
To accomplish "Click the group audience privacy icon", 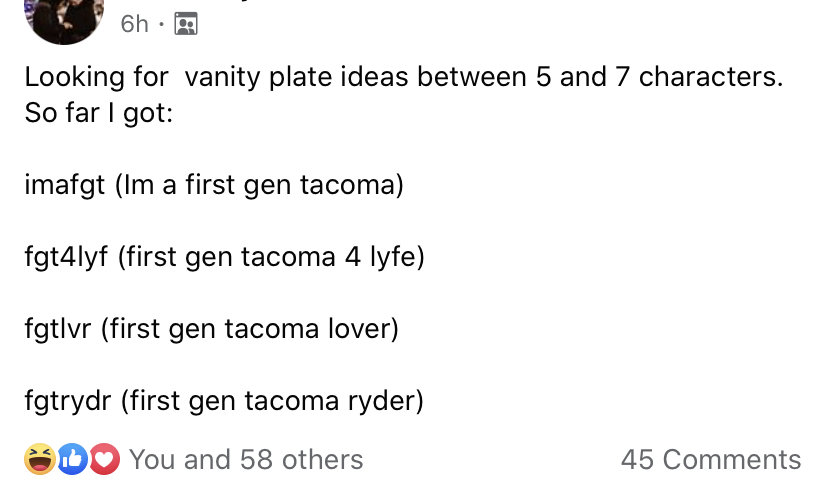I will click(186, 24).
